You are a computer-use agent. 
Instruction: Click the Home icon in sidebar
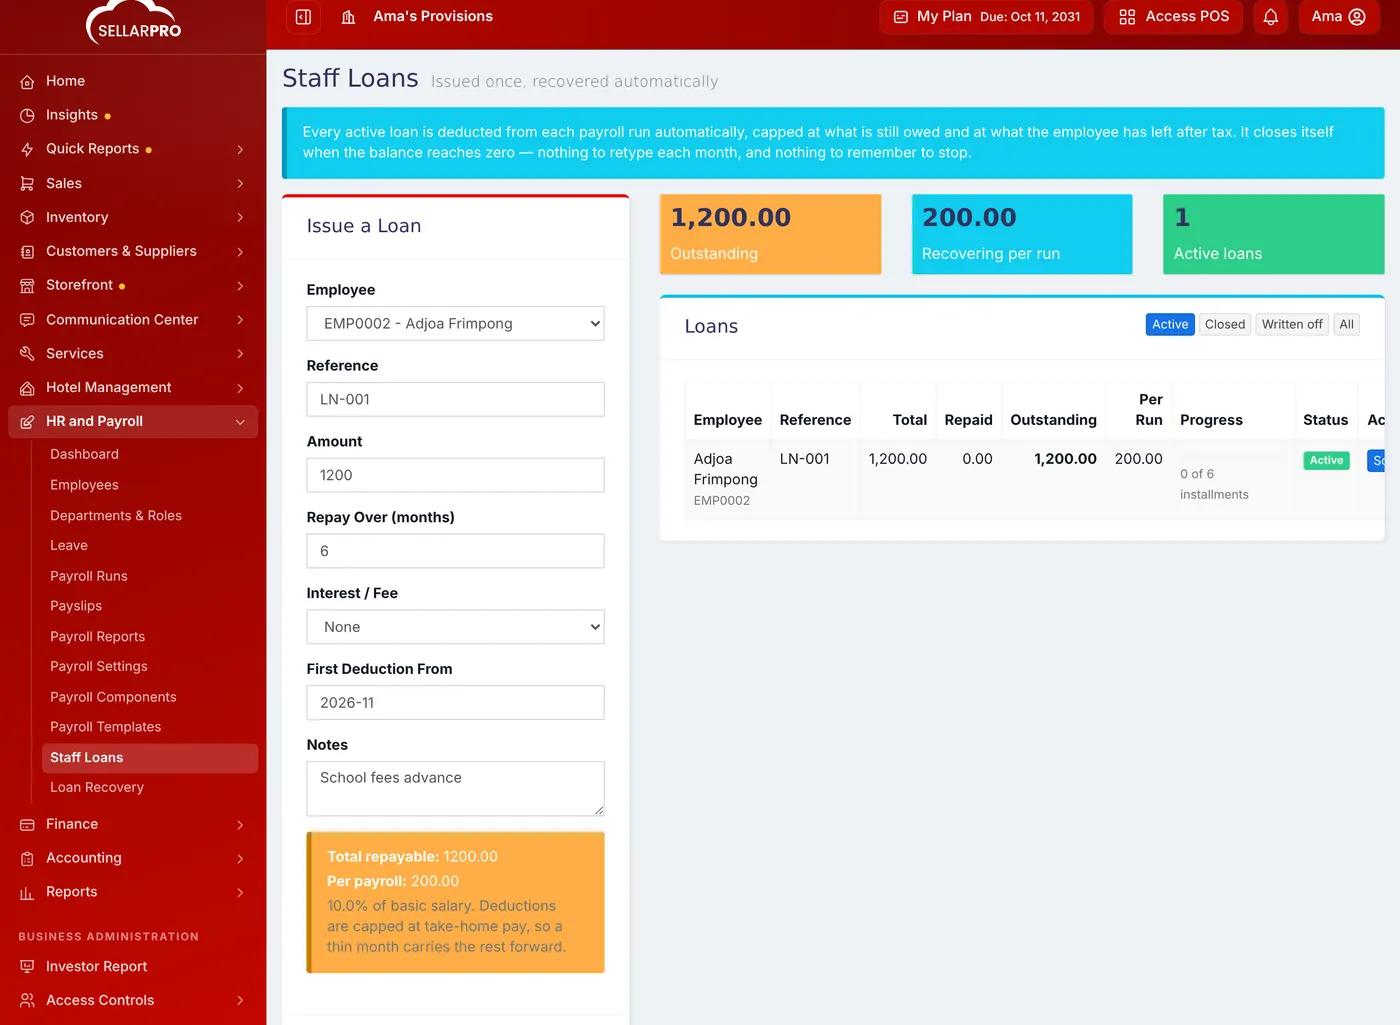point(27,82)
